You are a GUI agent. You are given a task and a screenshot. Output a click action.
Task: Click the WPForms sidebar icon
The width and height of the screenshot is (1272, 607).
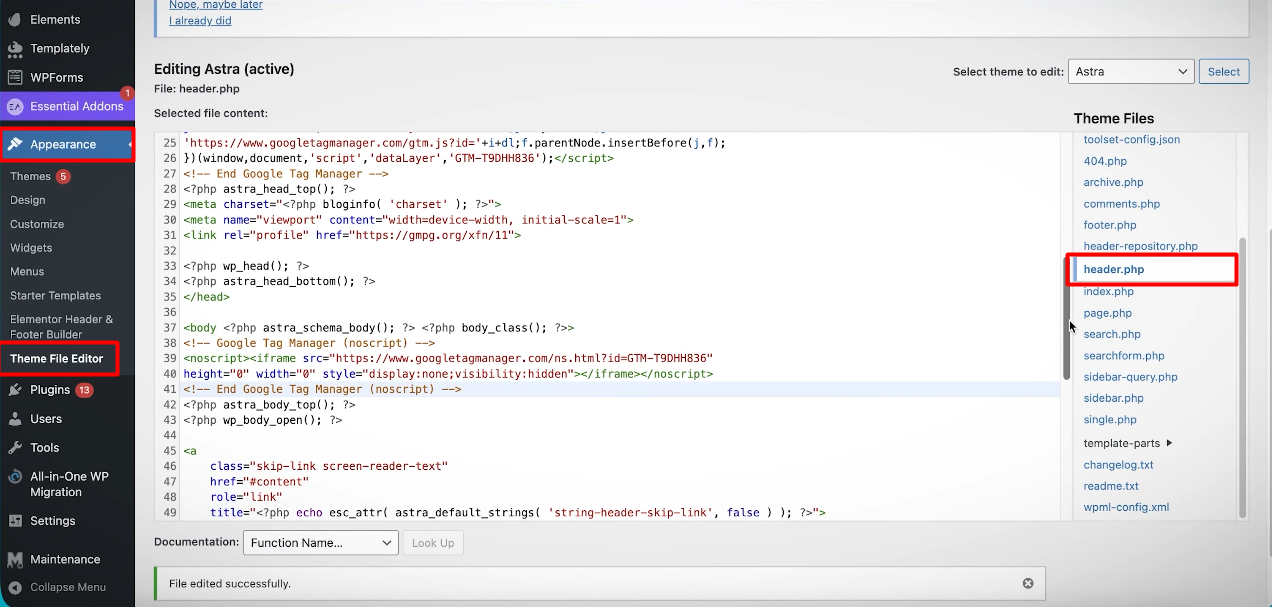[x=15, y=77]
